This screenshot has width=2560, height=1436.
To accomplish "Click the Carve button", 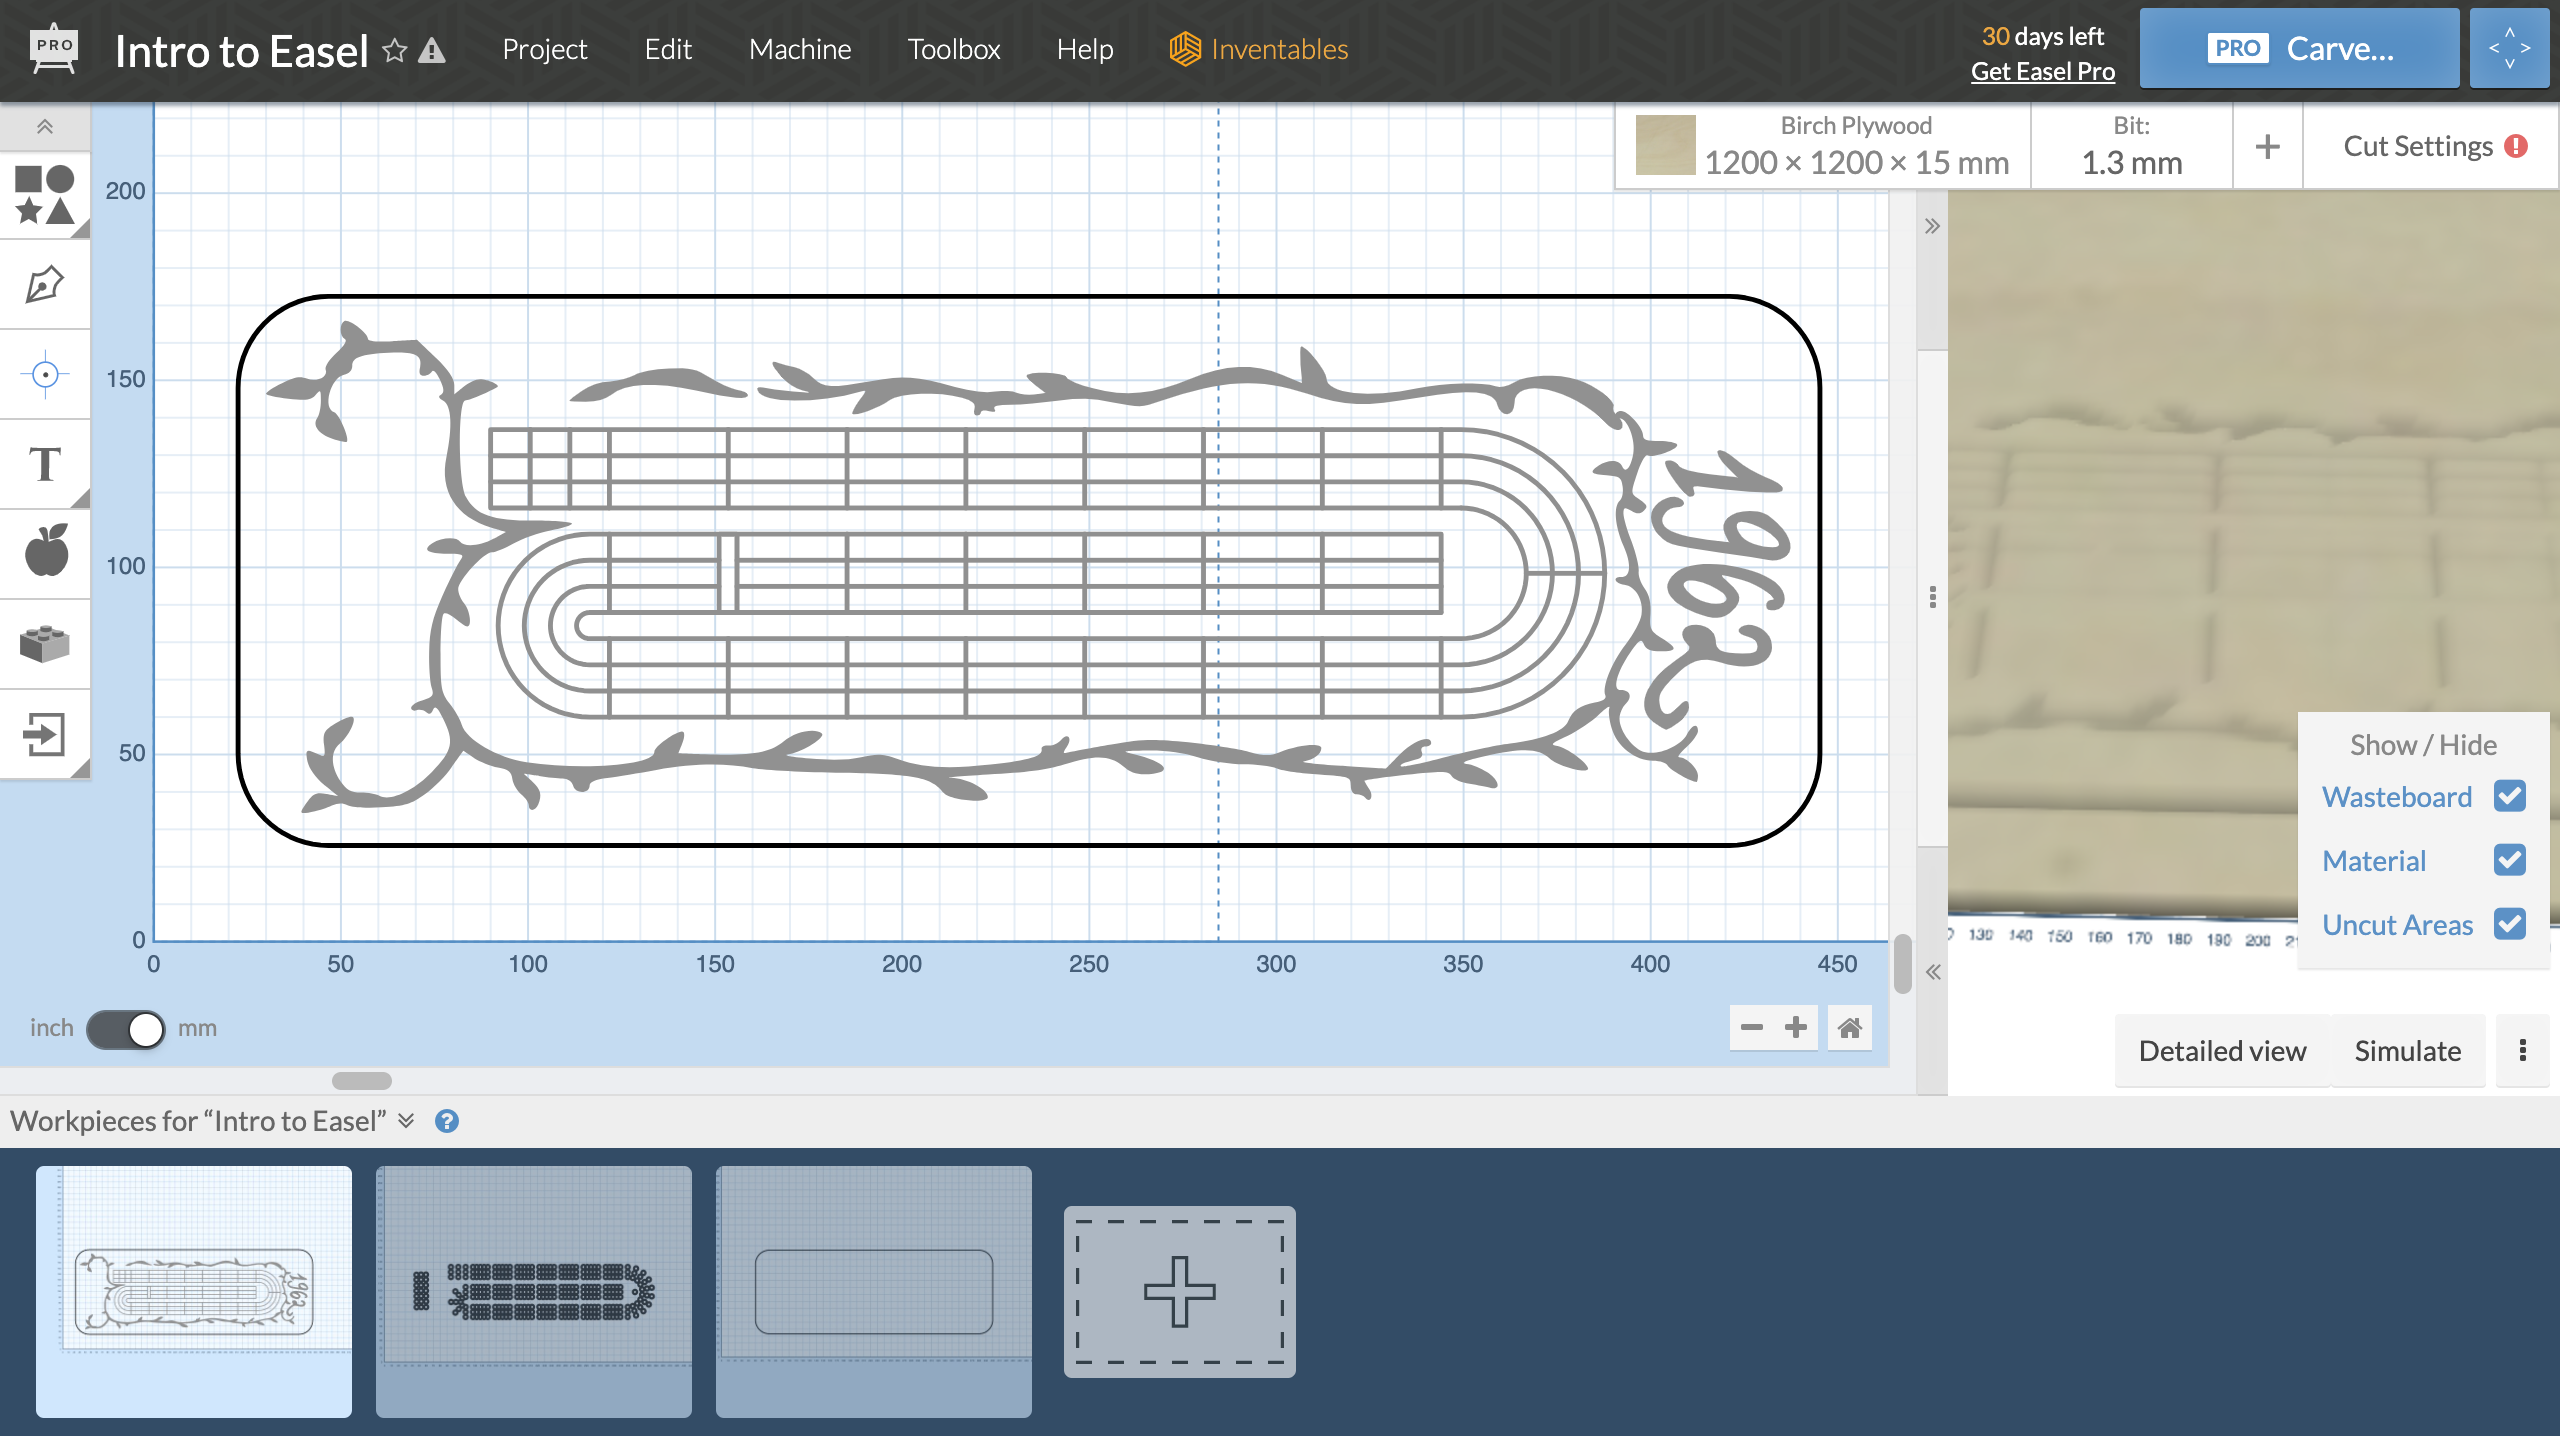I will click(2302, 47).
